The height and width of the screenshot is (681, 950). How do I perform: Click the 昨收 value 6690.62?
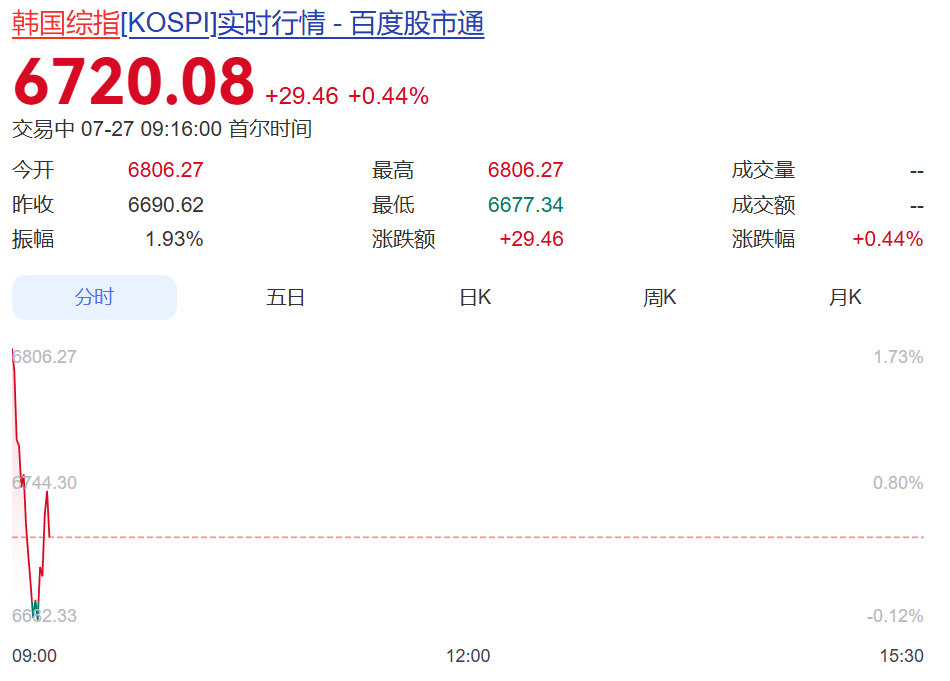tap(165, 205)
